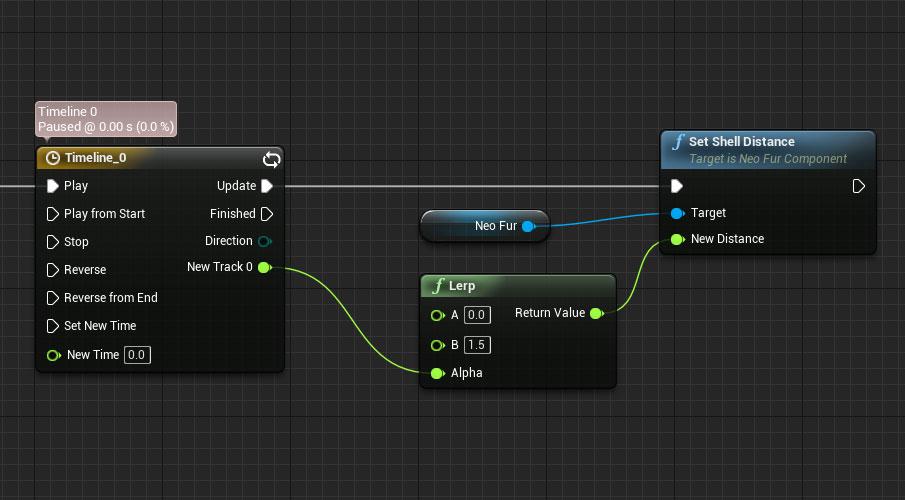Click the Play from Start input pin

tap(53, 214)
